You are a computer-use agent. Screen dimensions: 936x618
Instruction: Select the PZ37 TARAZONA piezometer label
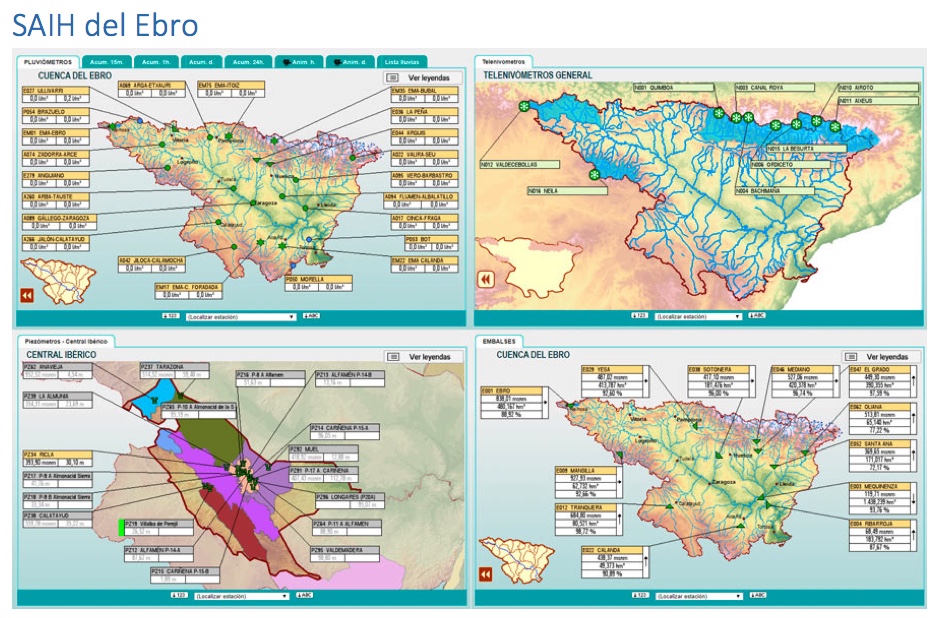click(175, 367)
